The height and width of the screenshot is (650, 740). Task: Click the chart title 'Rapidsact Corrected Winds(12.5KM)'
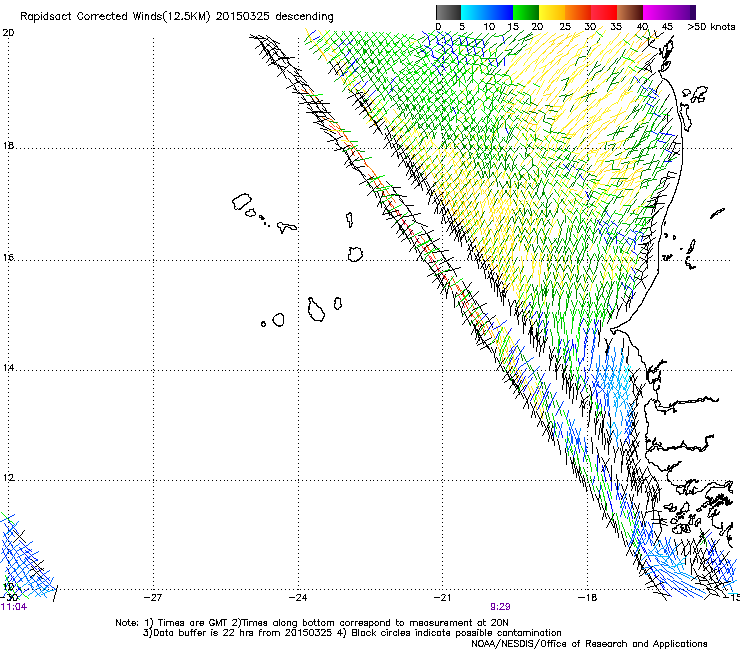(x=115, y=17)
